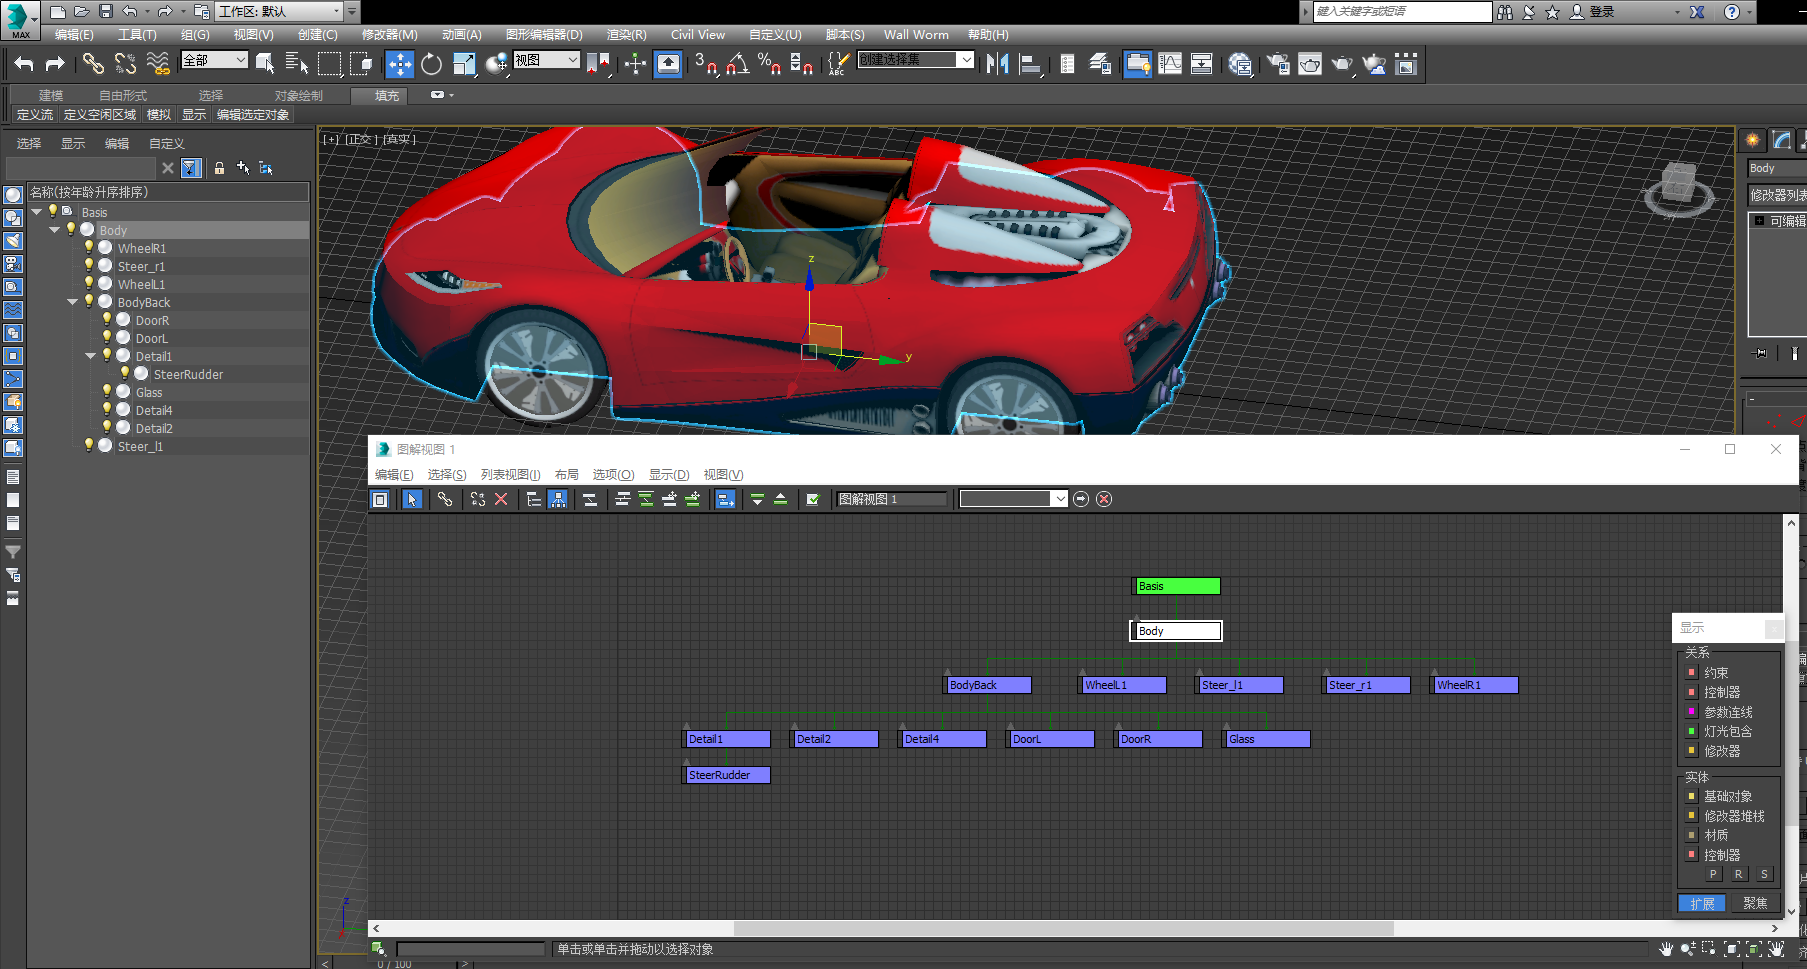Screen dimensions: 1807x969
Task: Click the 扩展 button in display panel
Action: [x=1702, y=904]
